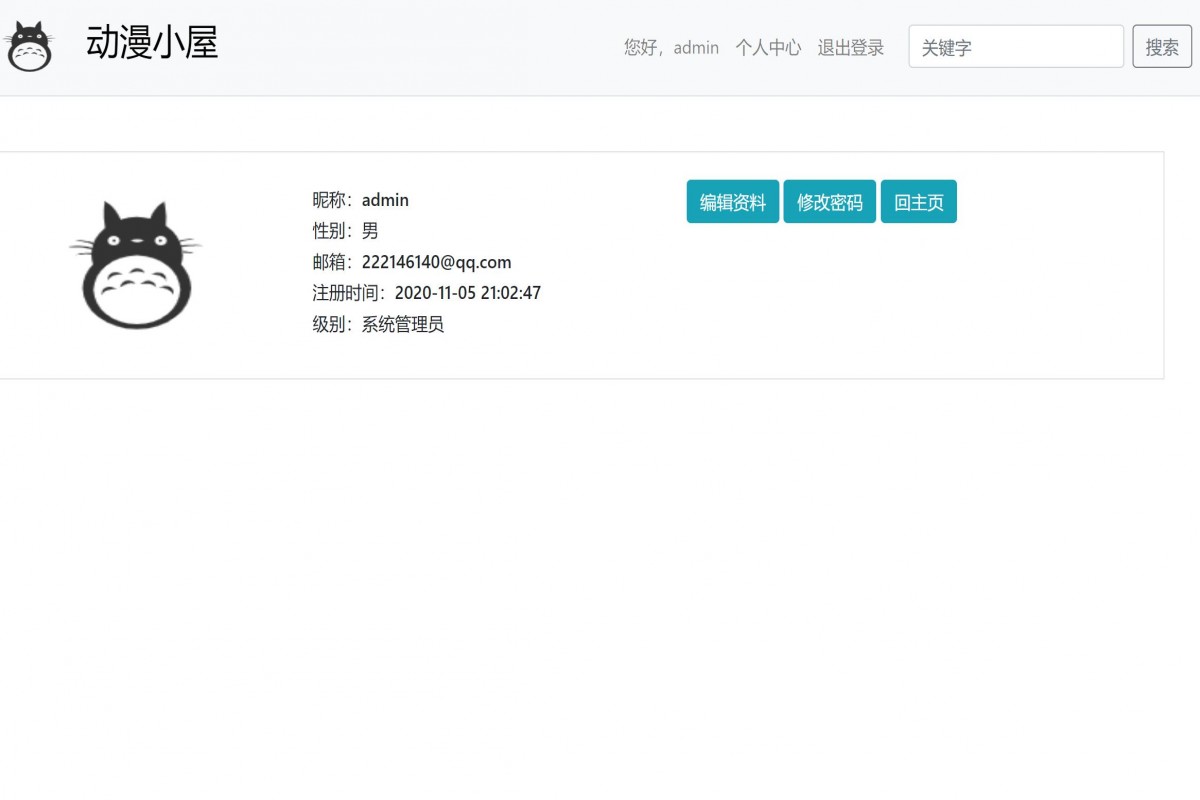Screen dimensions: 1200x800
Task: Click inside the 关键字 search field
Action: tap(1015, 46)
